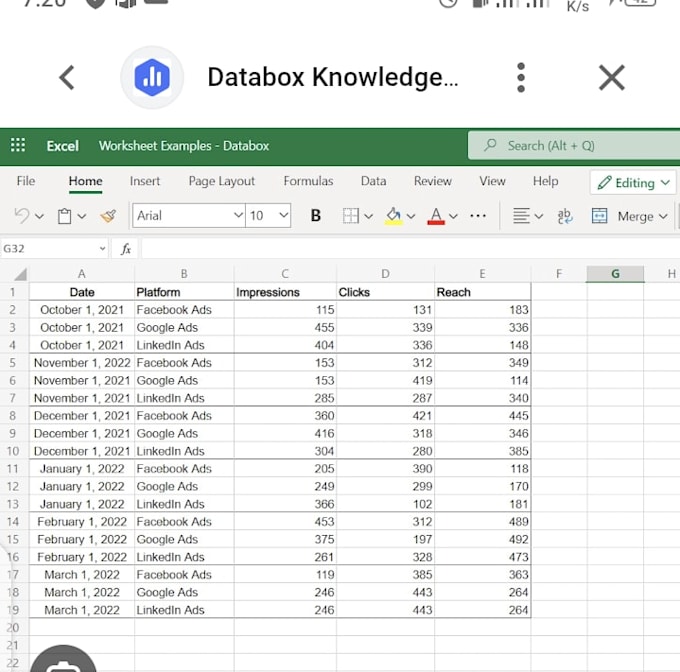The image size is (680, 672).
Task: Click the Name Box showing G32
Action: [54, 248]
